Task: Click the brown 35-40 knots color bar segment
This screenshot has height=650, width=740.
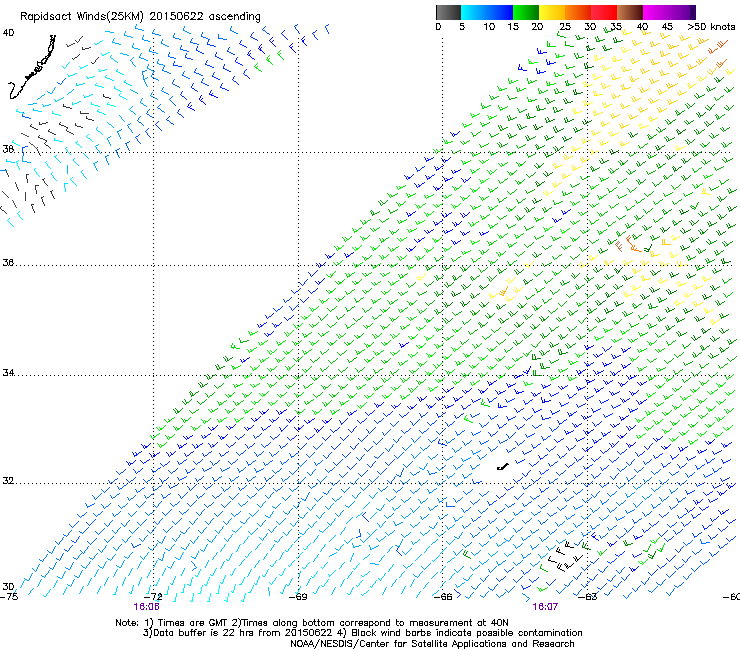Action: [x=630, y=12]
